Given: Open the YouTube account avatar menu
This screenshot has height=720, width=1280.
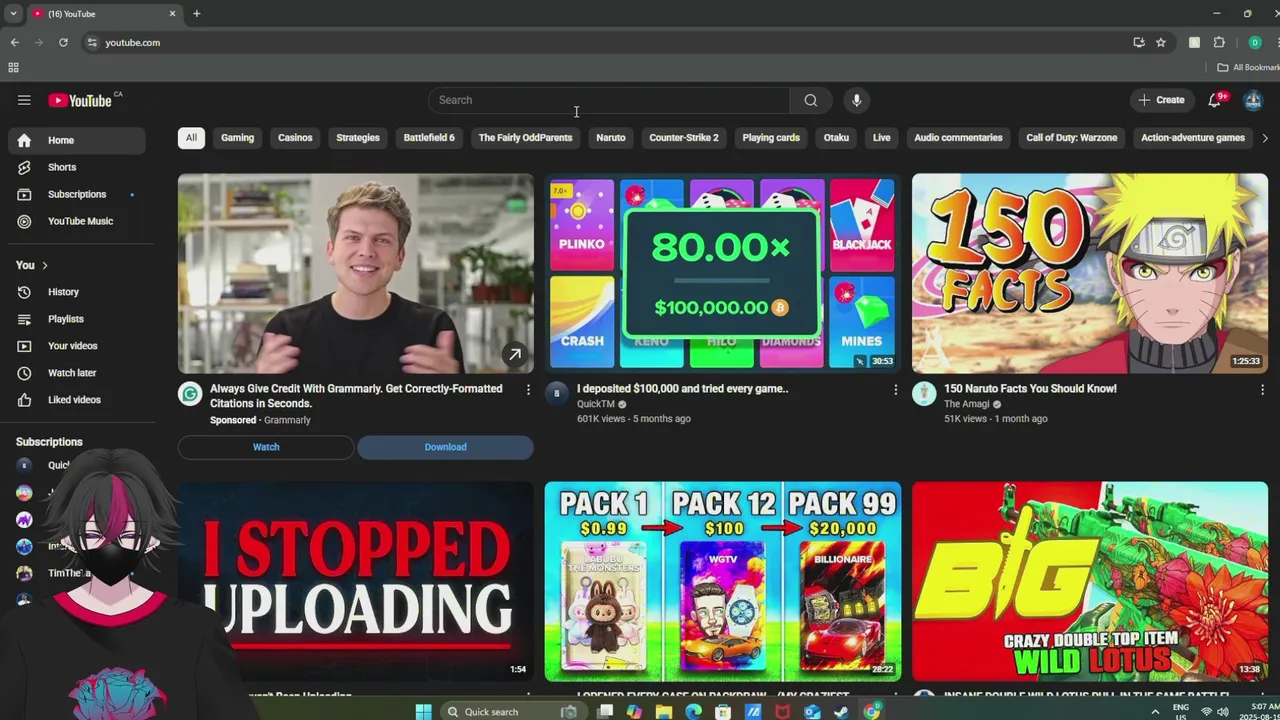Looking at the screenshot, I should tap(1253, 100).
